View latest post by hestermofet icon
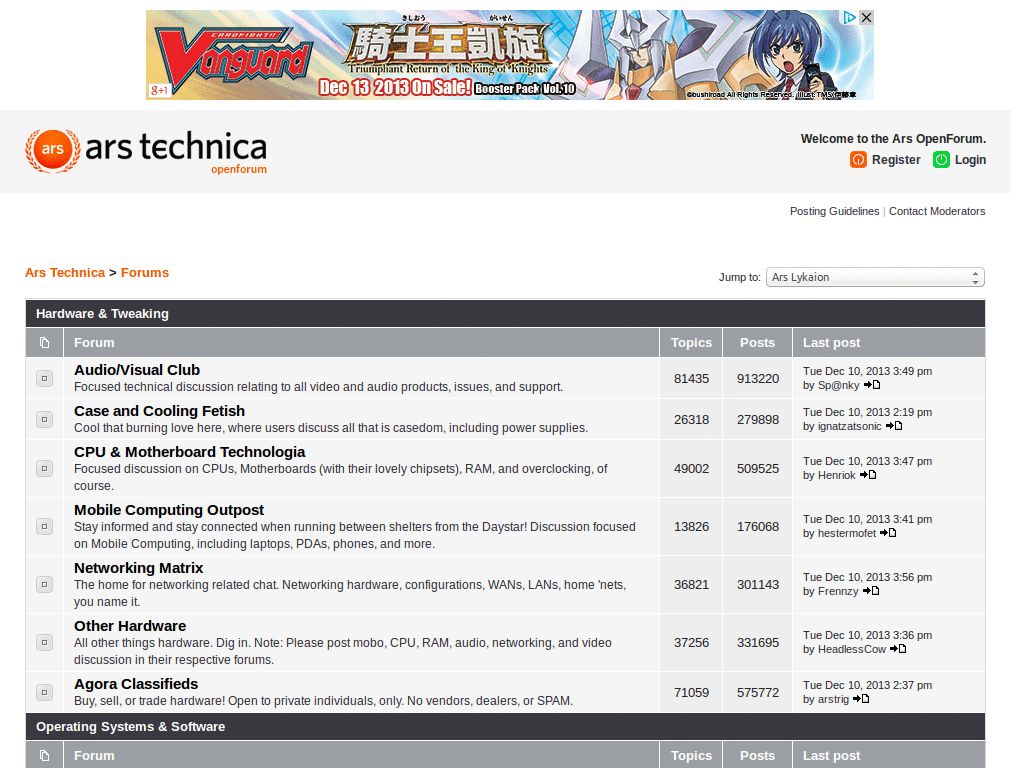The height and width of the screenshot is (768, 1024). click(x=888, y=533)
